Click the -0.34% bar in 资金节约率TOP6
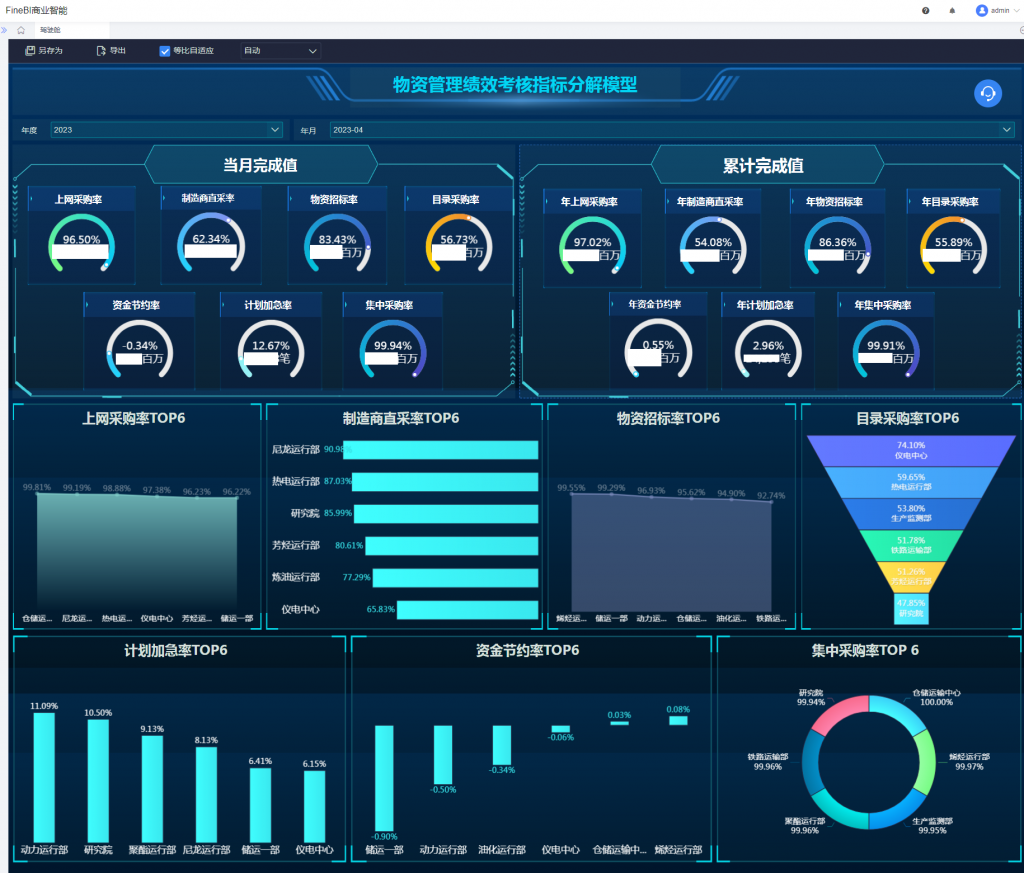 502,745
